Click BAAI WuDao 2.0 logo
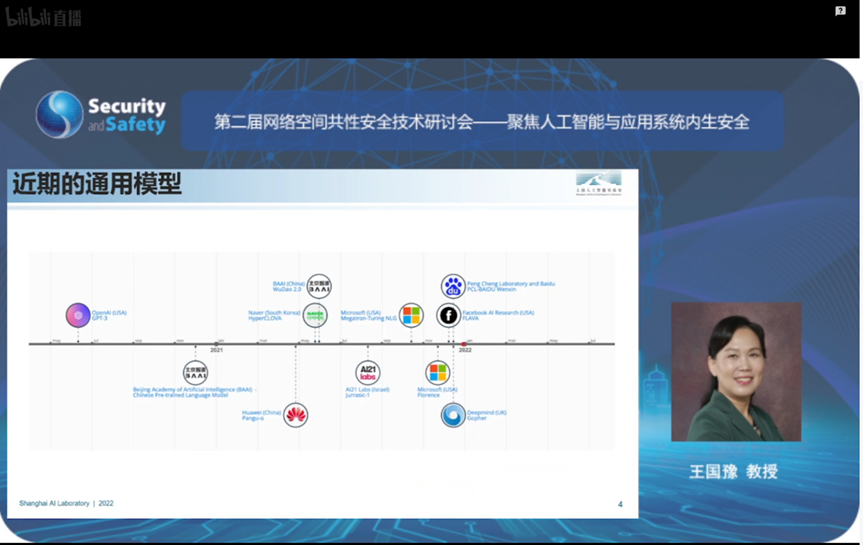863x545 pixels. tap(319, 287)
